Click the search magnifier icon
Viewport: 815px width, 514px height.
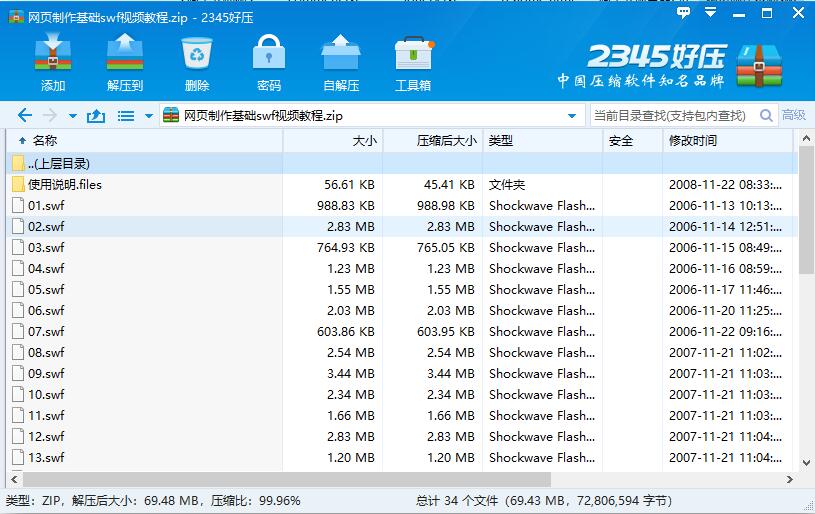click(x=766, y=115)
